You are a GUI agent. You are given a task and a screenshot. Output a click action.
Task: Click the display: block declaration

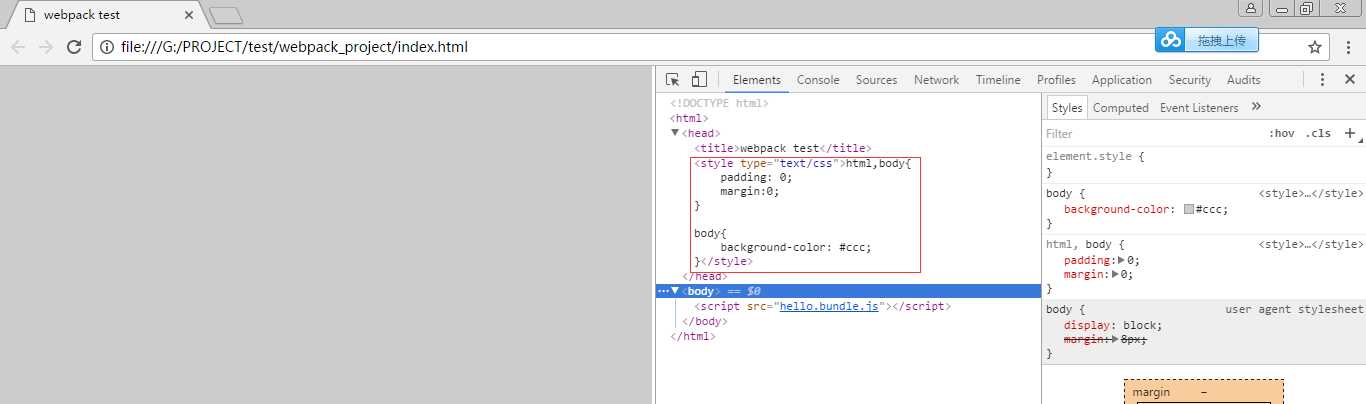point(1113,325)
